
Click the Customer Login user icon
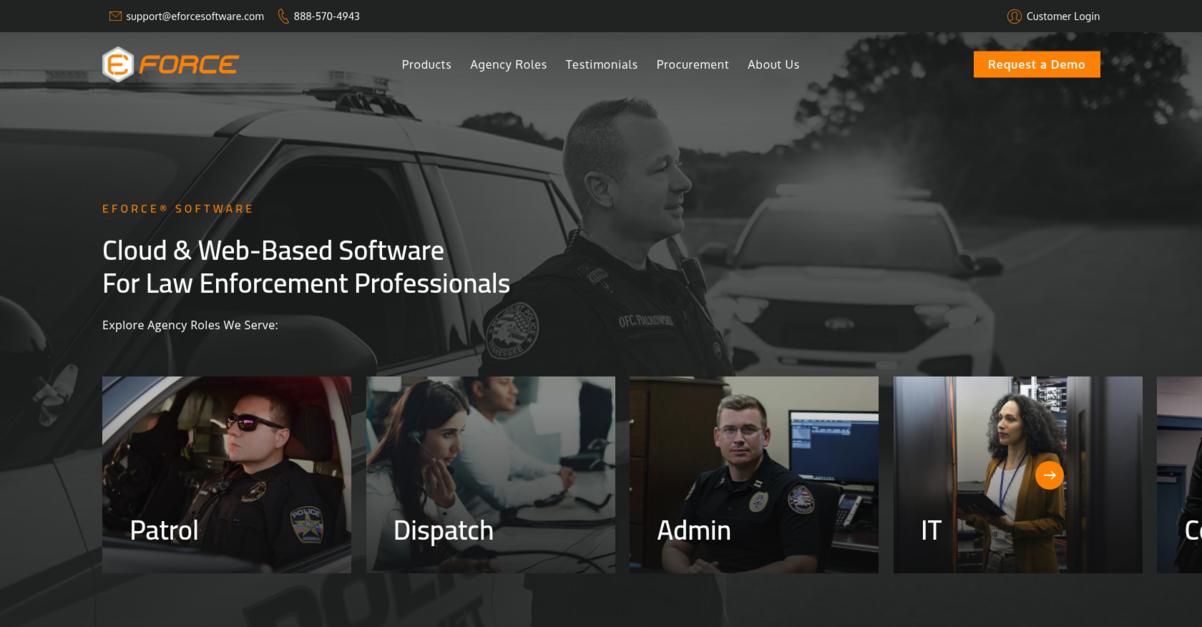[1014, 16]
